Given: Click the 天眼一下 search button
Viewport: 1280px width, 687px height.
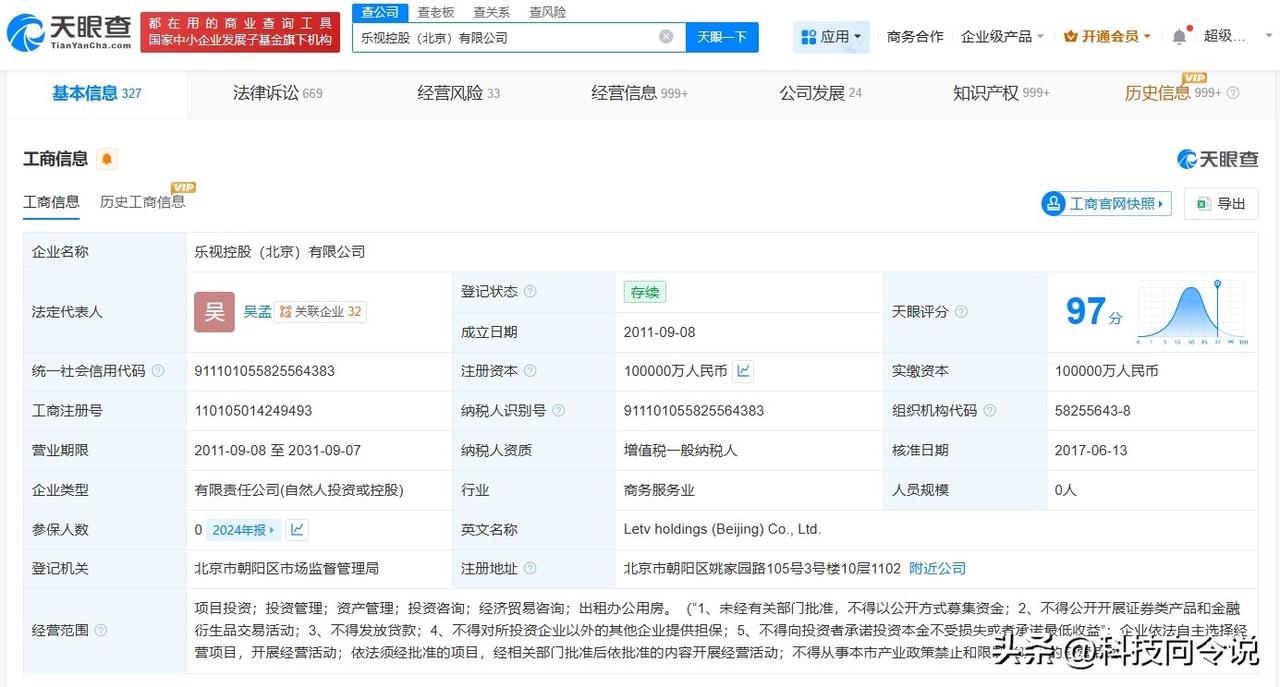Looking at the screenshot, I should [722, 36].
